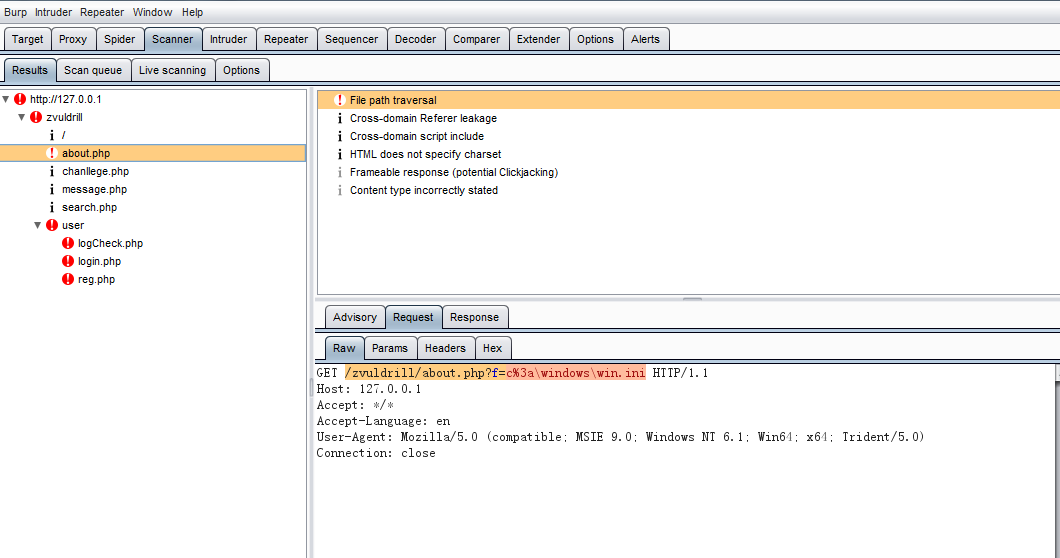Viewport: 1060px width, 558px height.
Task: Open the Scan queue sub-tab
Action: tap(93, 70)
